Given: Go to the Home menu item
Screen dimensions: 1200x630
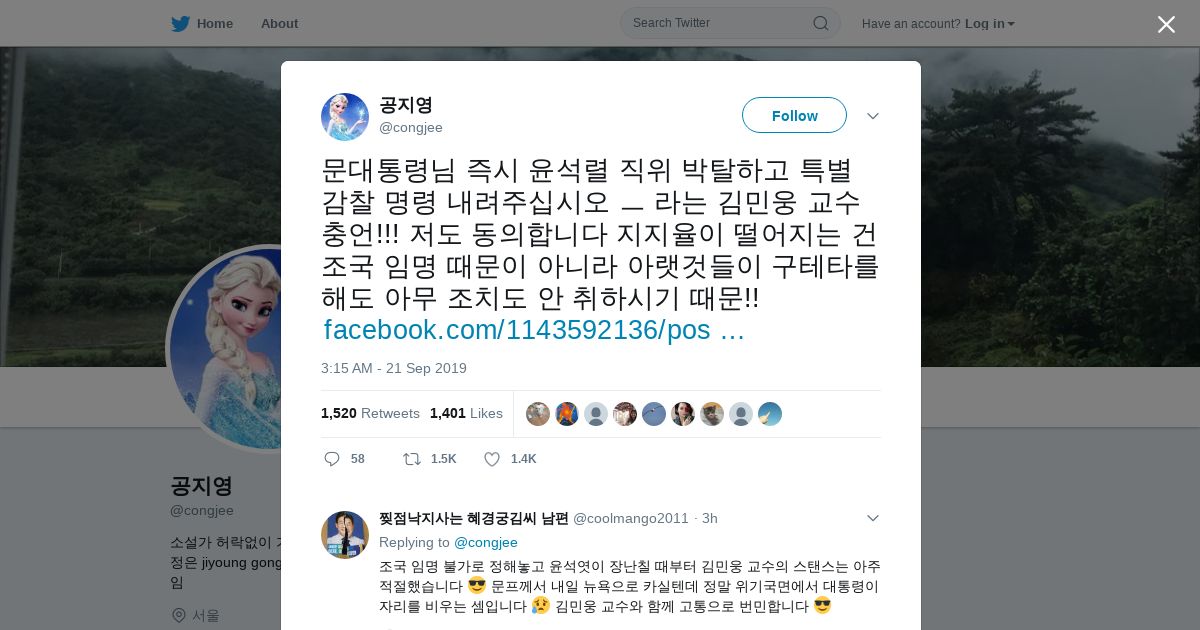Looking at the screenshot, I should point(203,24).
